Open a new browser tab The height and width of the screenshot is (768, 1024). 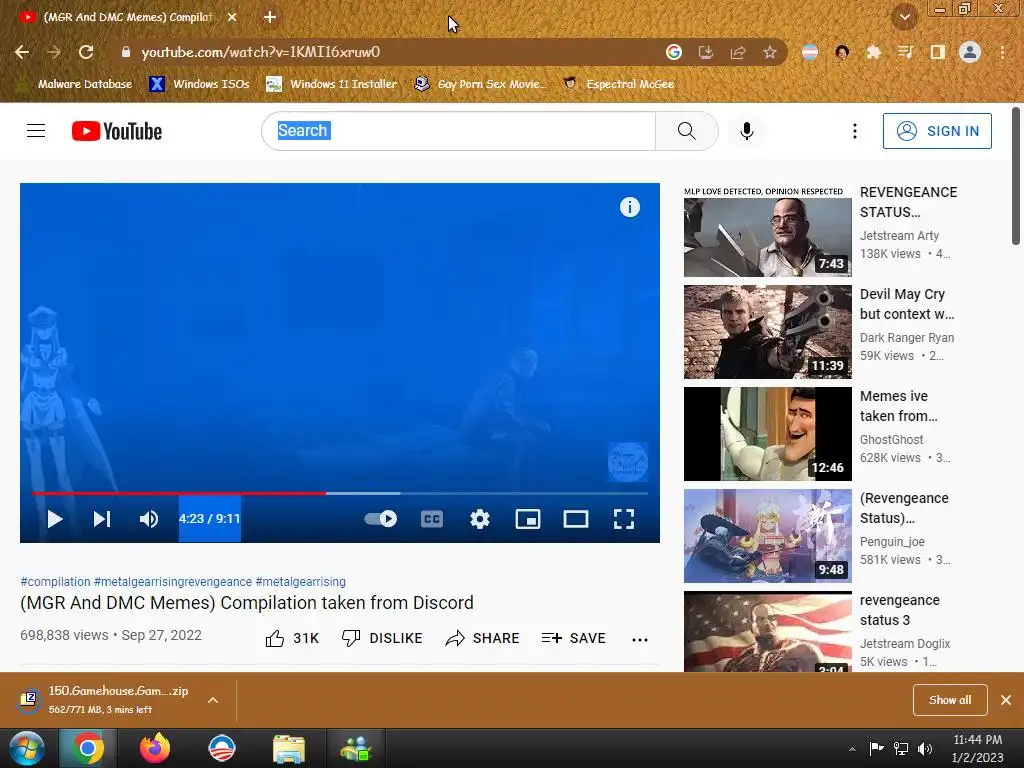(270, 17)
